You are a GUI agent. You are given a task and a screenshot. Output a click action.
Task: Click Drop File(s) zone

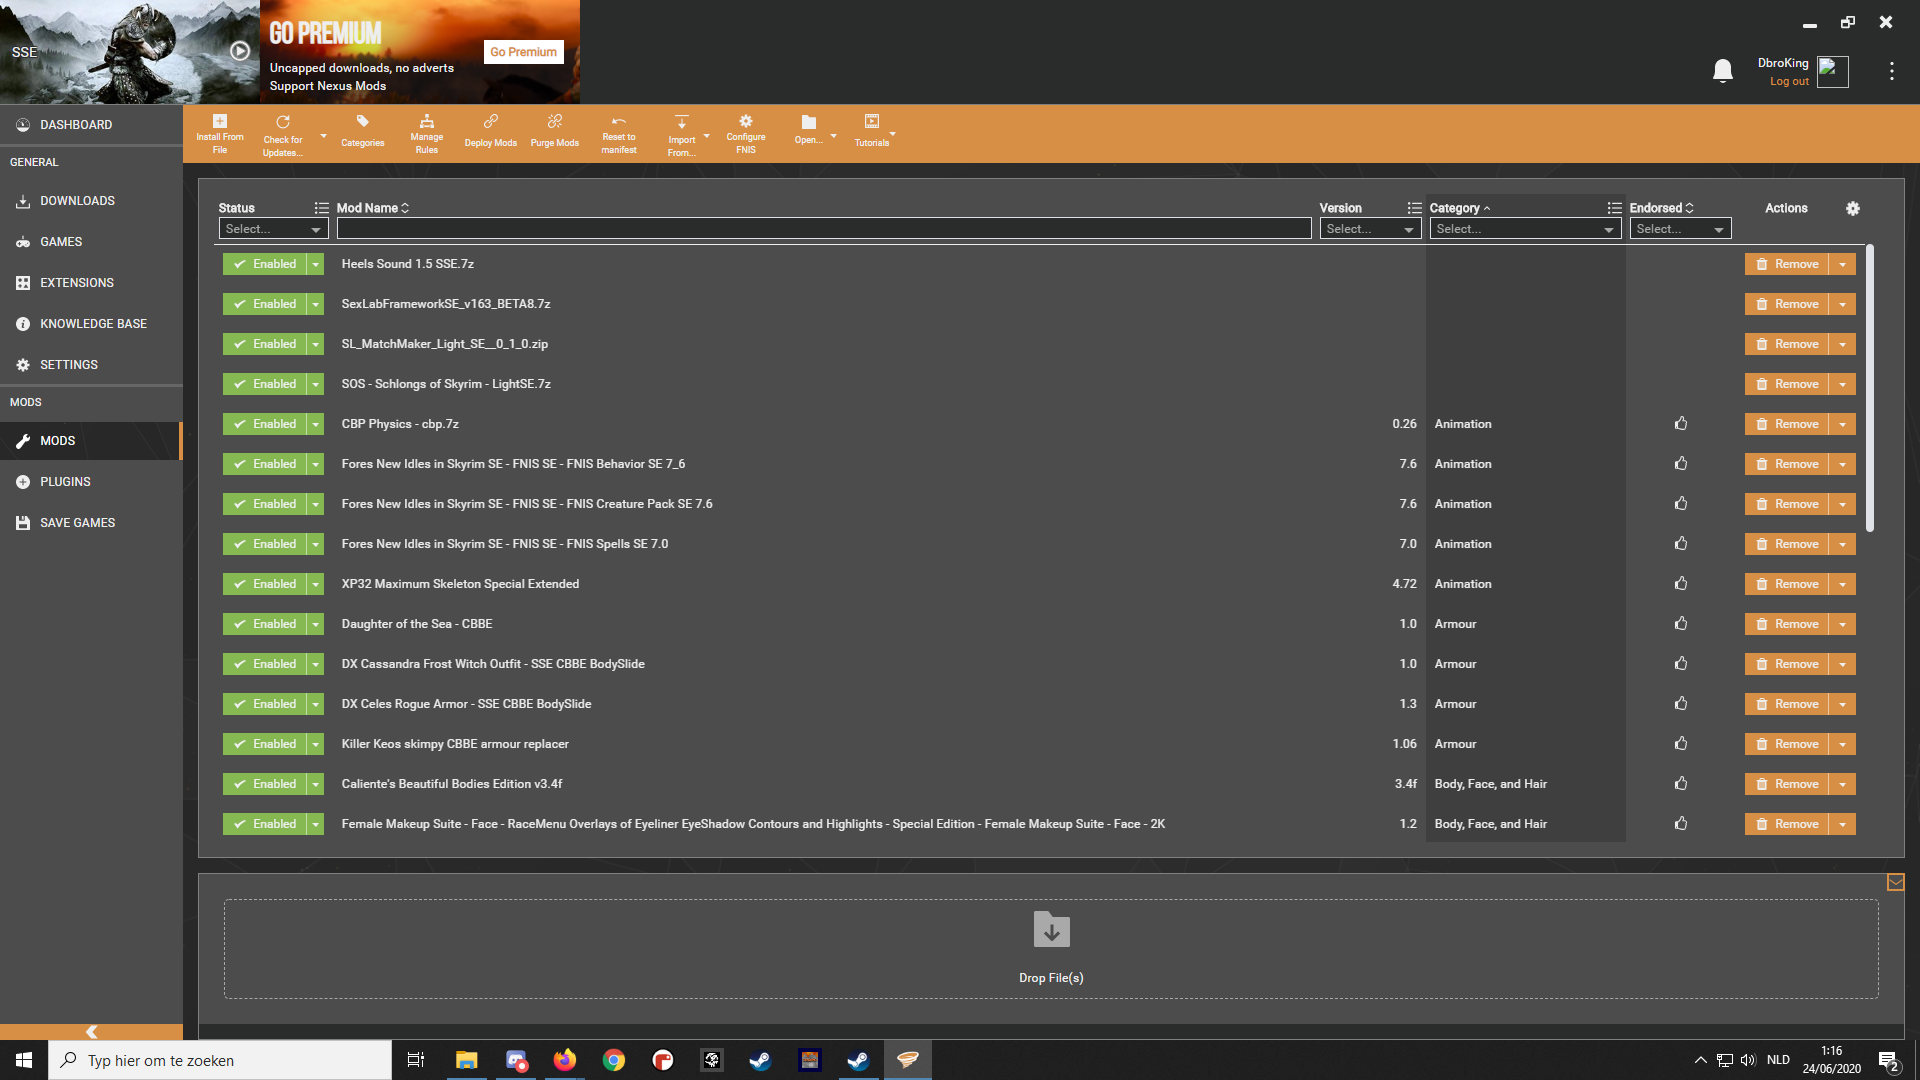[1051, 949]
